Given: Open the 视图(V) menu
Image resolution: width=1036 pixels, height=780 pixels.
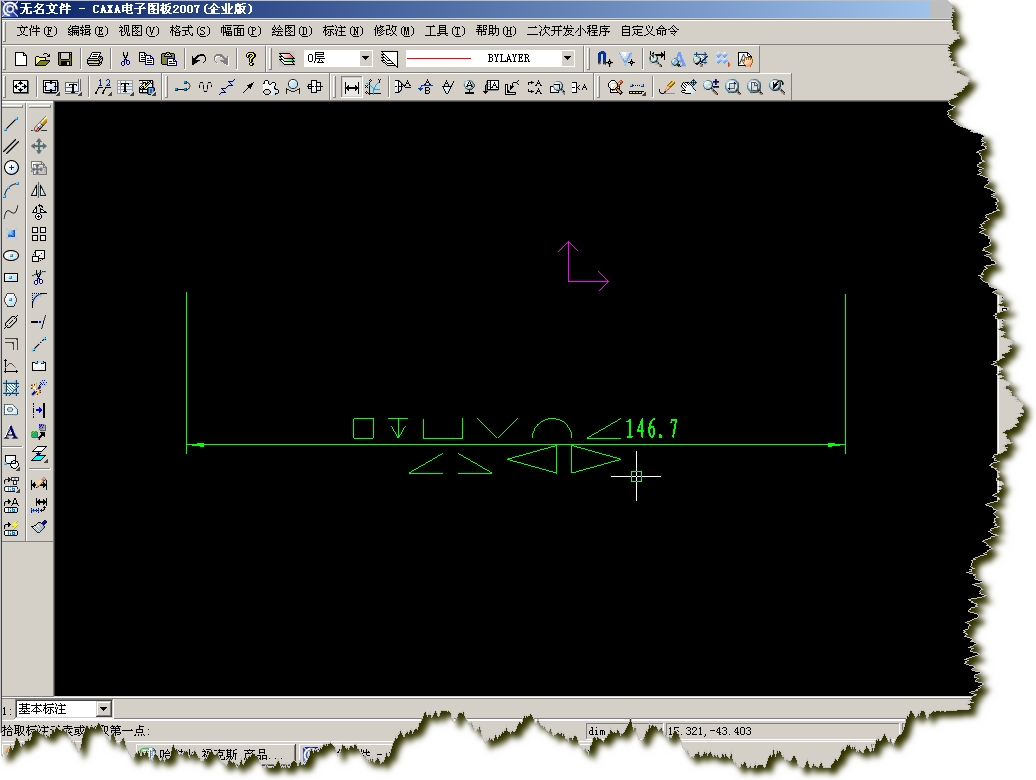Looking at the screenshot, I should coord(139,30).
